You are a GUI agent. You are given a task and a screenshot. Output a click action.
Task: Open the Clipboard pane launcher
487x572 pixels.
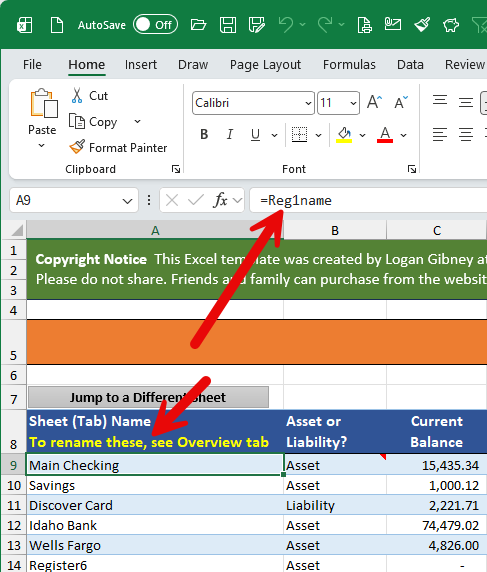tap(176, 169)
